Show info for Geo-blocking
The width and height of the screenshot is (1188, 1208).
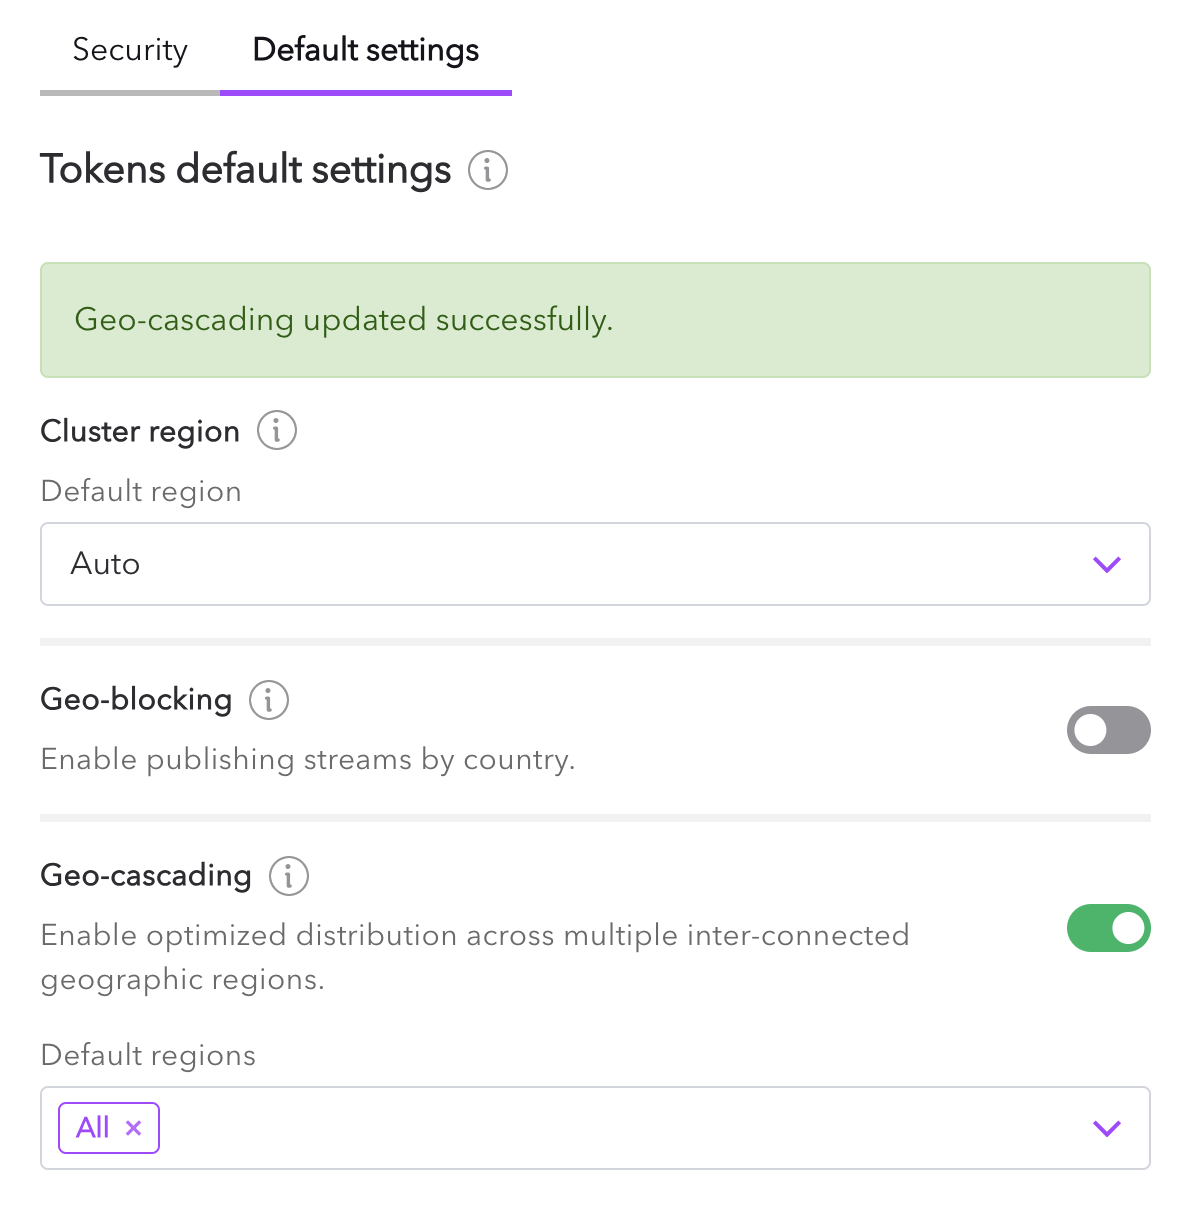click(x=269, y=699)
